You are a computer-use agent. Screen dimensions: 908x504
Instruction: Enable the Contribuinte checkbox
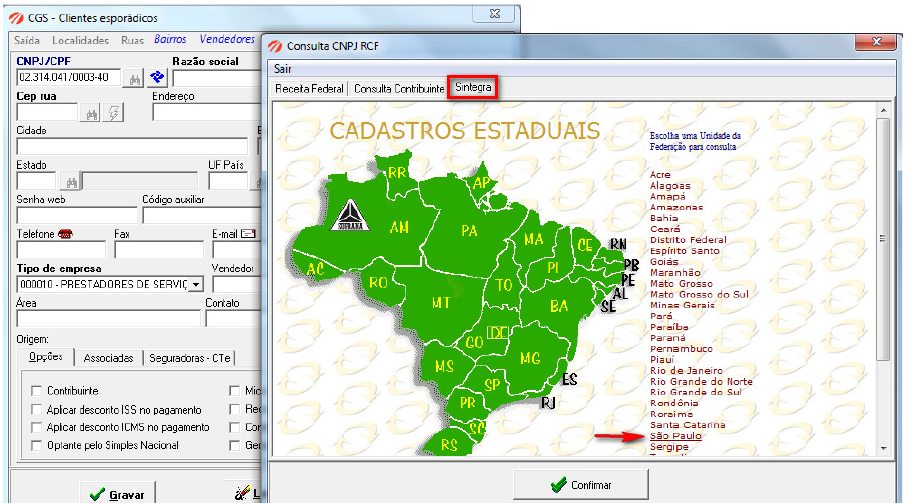coord(36,390)
